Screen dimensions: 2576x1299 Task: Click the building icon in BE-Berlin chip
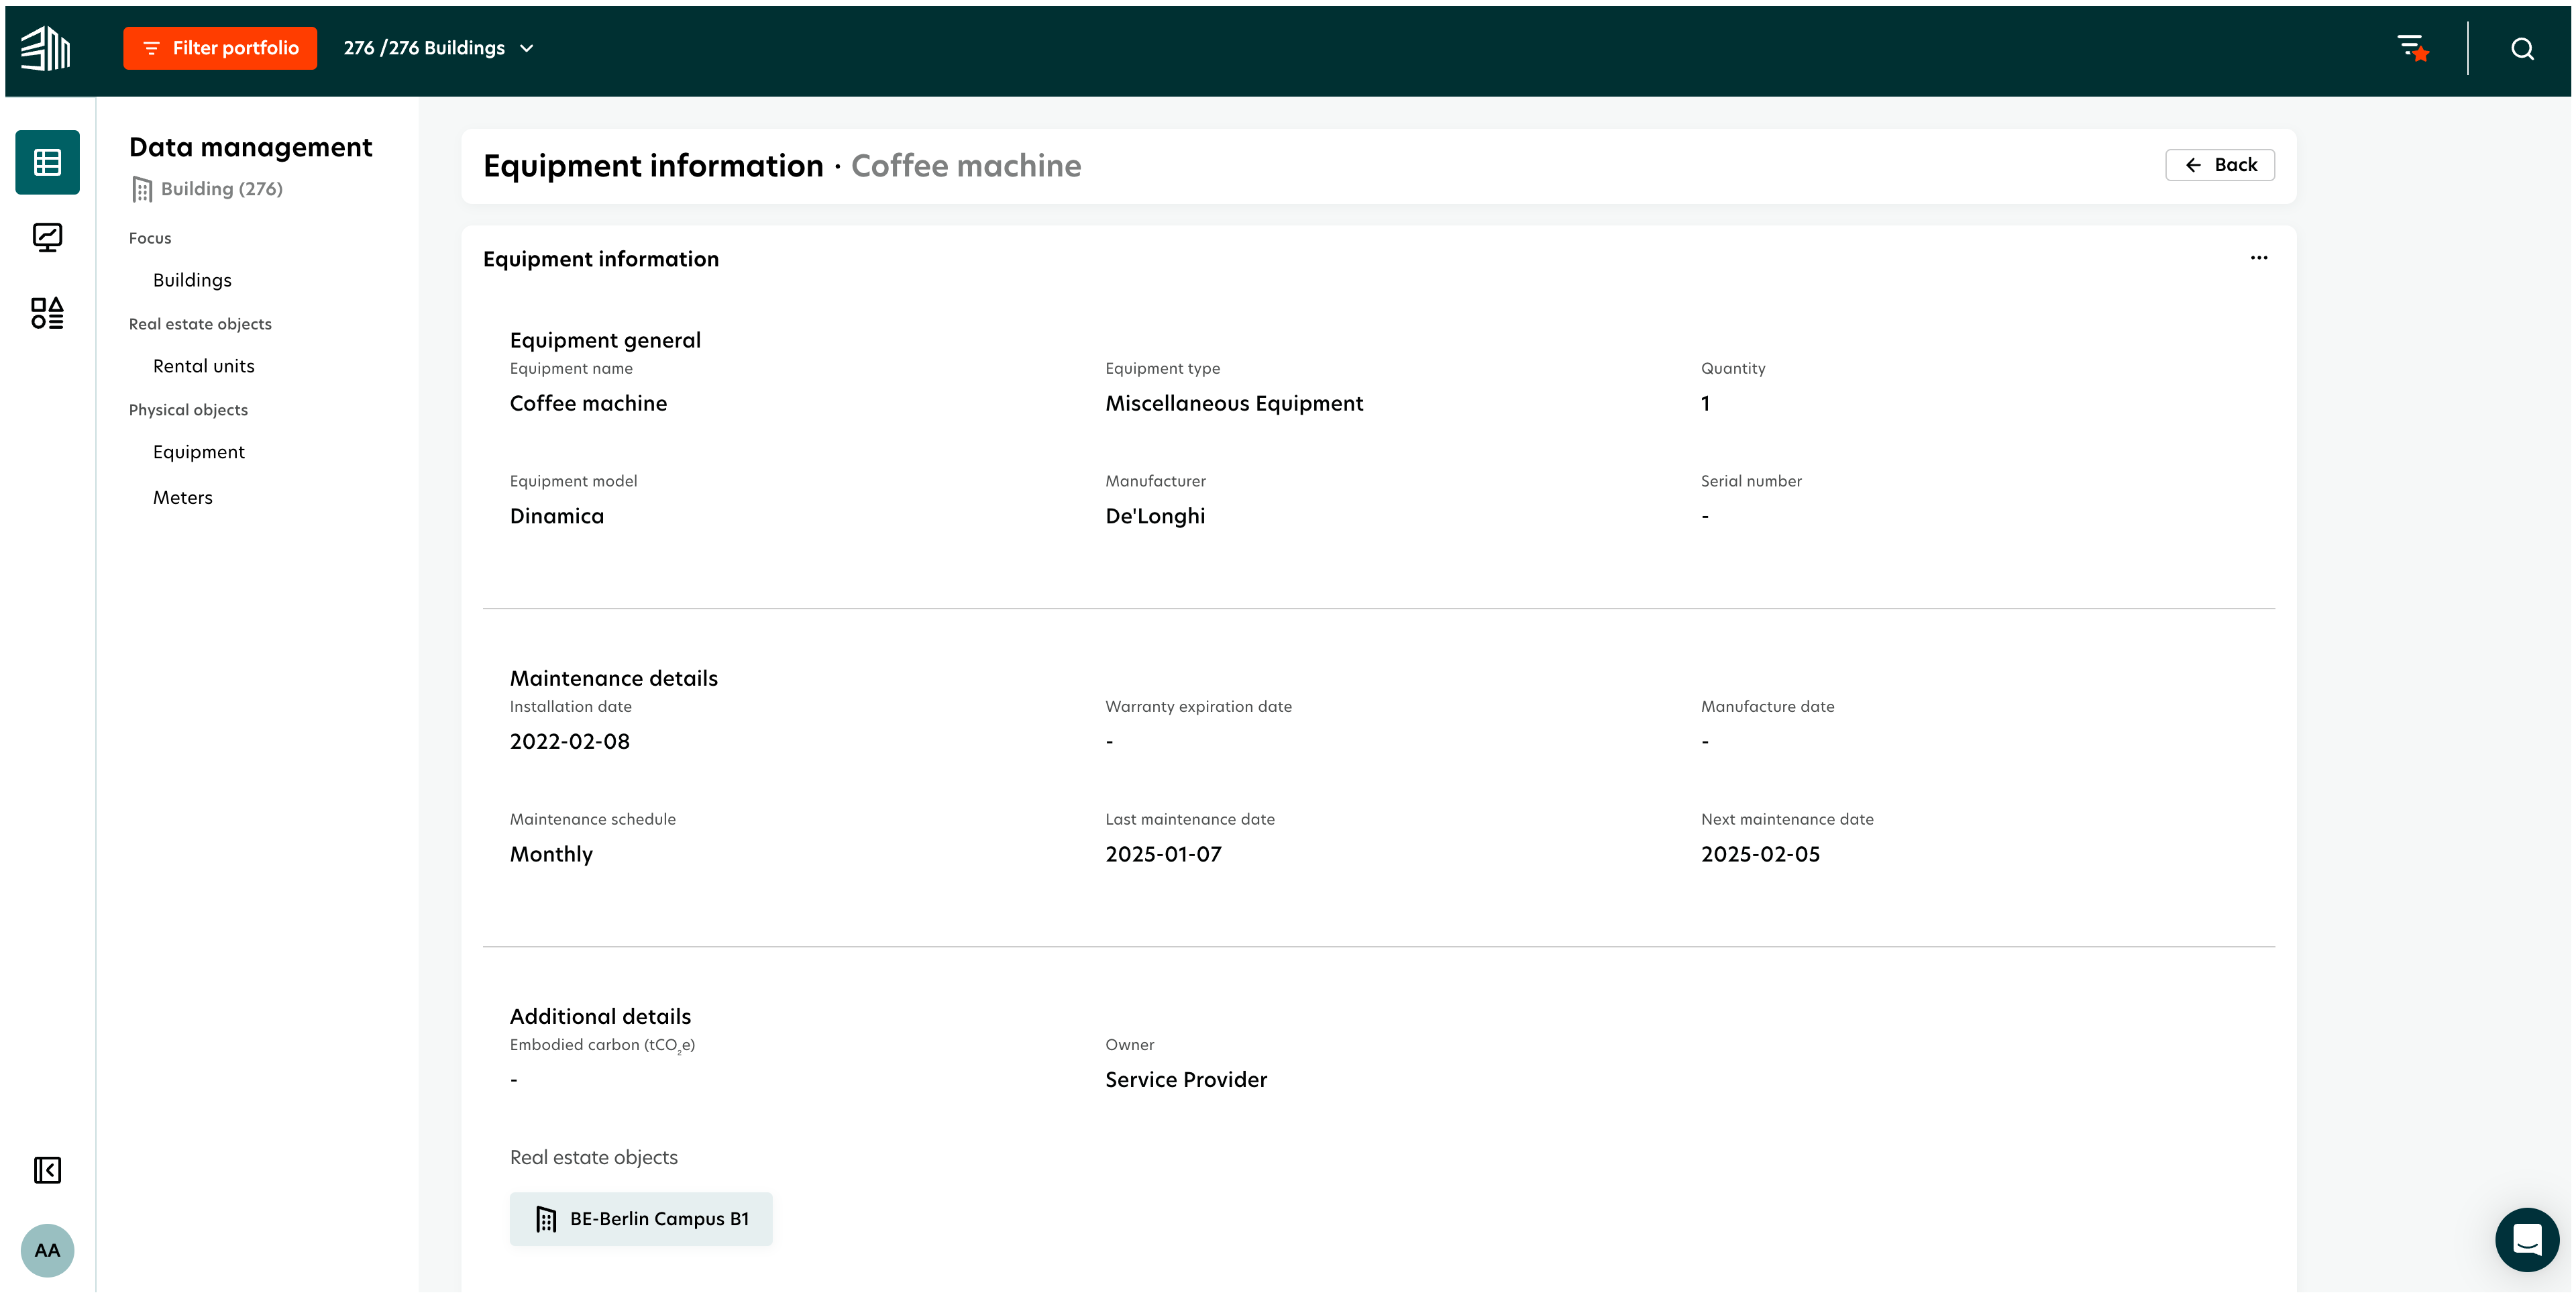546,1219
